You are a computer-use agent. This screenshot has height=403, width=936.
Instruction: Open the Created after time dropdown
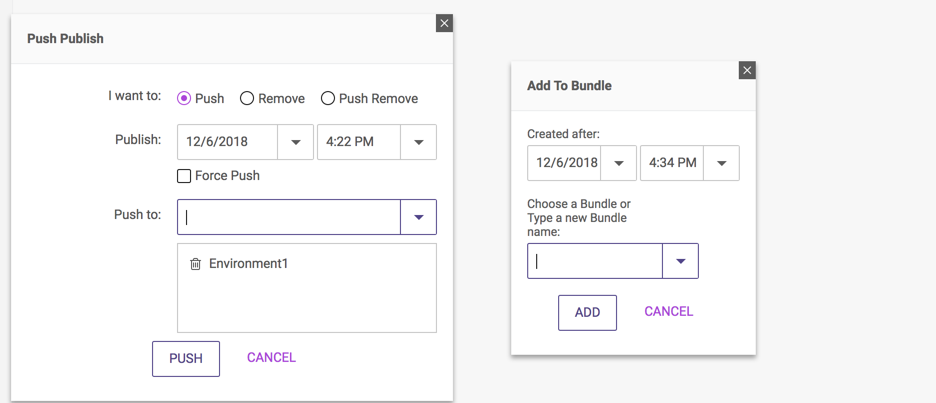coord(721,163)
